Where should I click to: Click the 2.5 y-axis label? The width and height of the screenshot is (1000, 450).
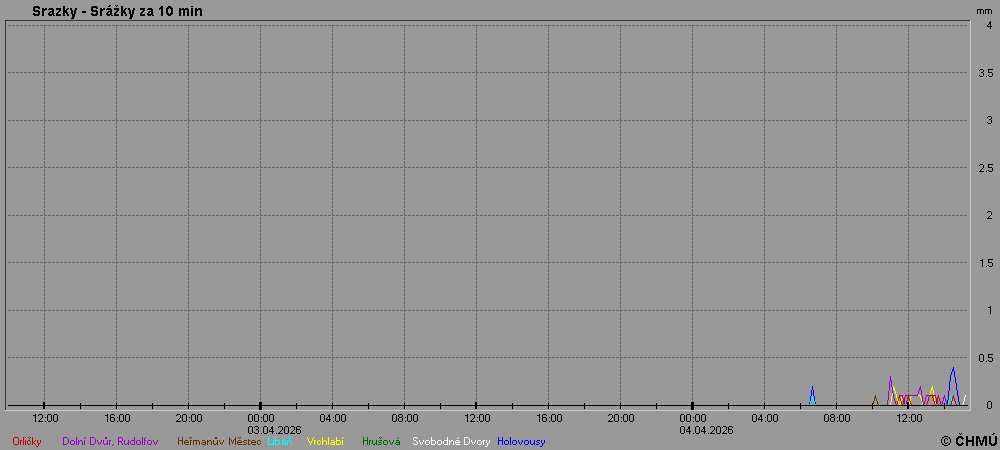click(x=985, y=167)
